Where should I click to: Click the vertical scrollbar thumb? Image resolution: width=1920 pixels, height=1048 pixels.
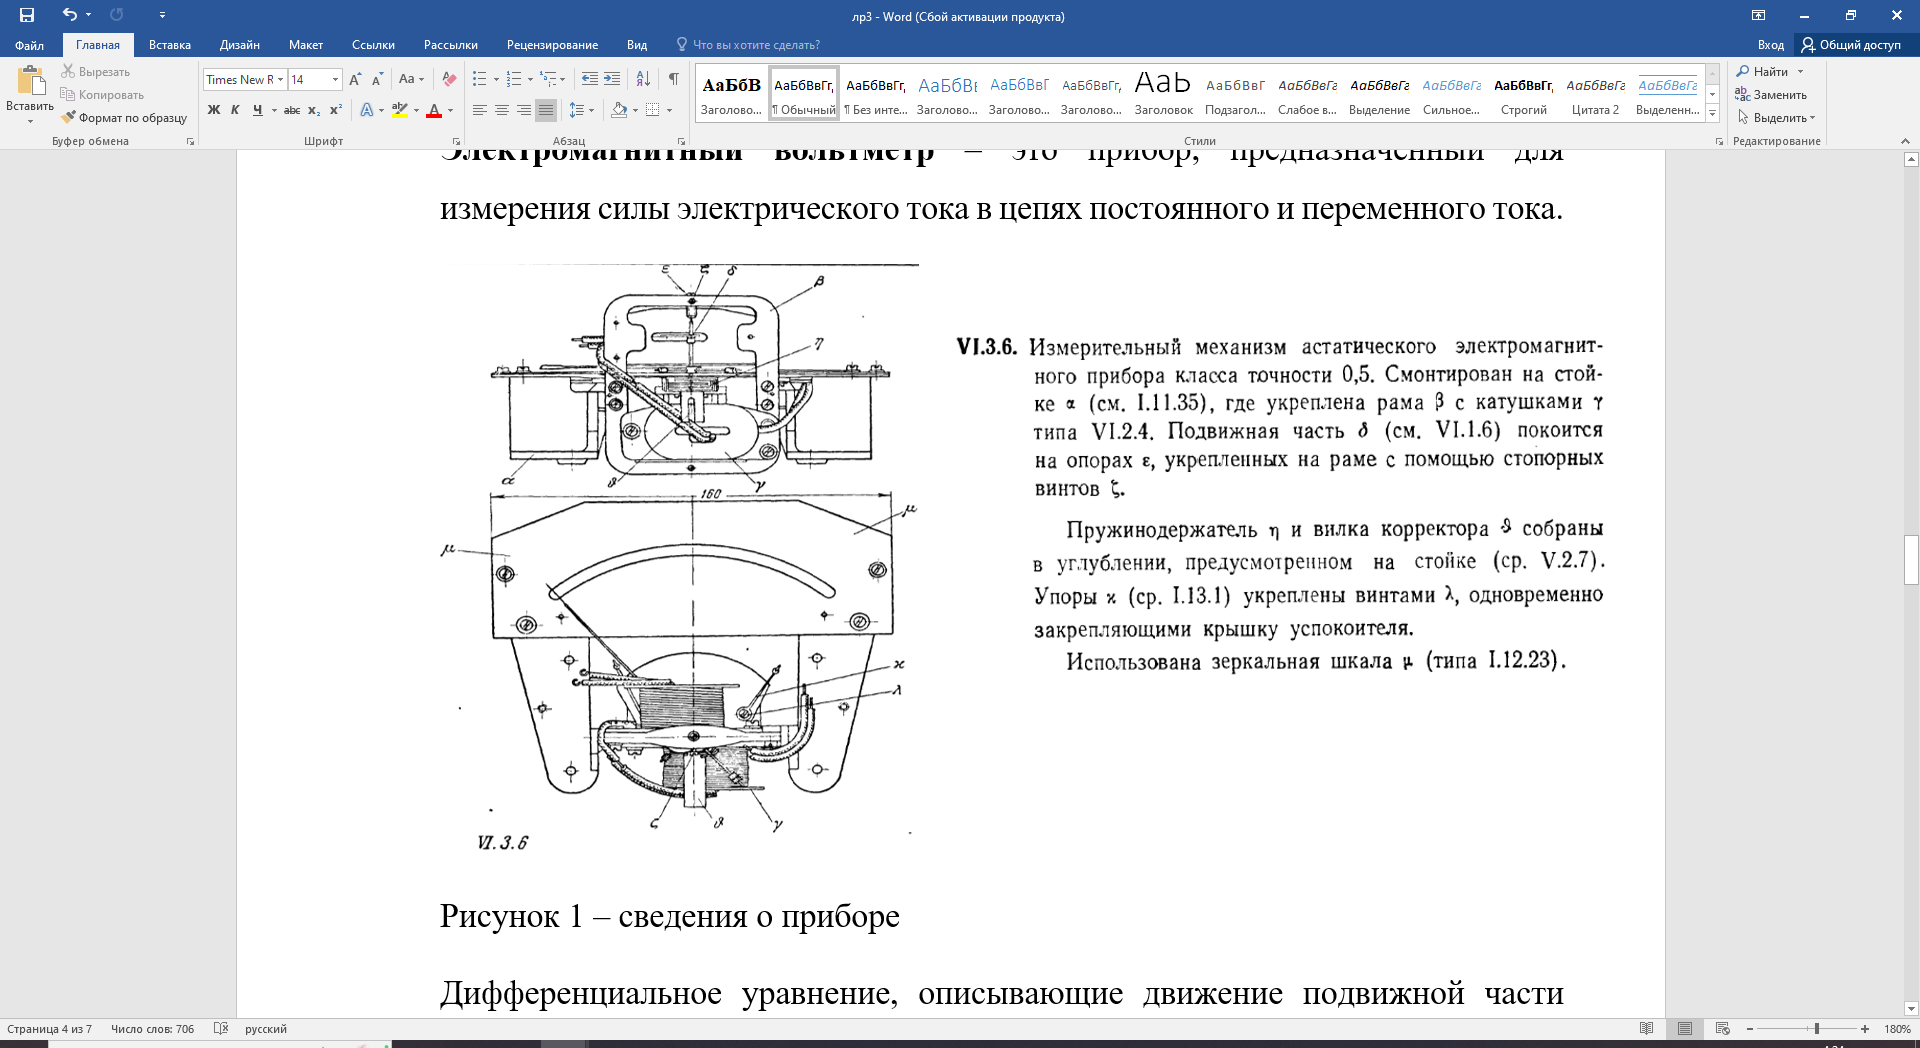point(1911,560)
